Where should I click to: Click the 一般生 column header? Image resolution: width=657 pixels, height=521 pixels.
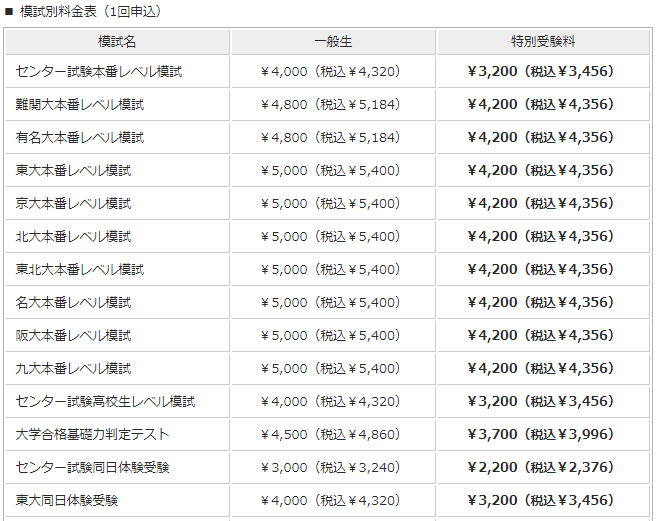[x=334, y=42]
